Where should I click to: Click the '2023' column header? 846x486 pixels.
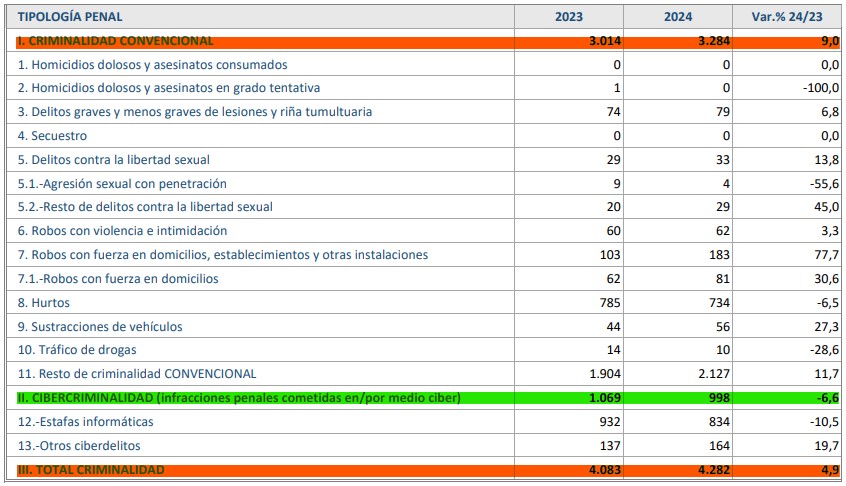point(569,17)
